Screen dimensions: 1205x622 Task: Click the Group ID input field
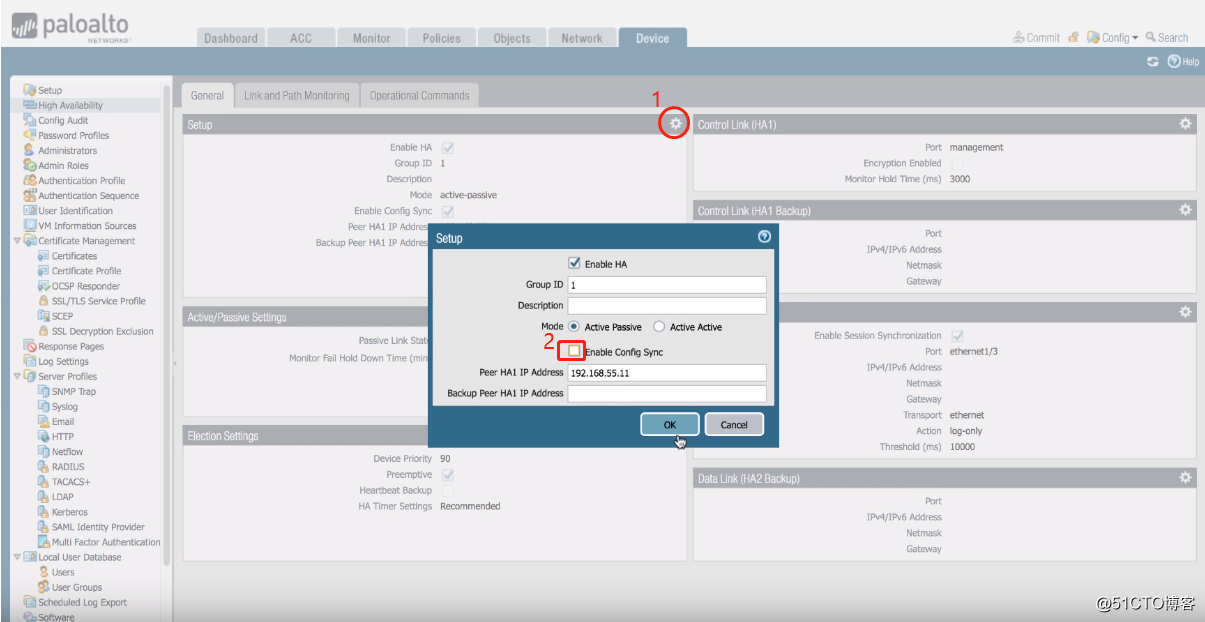click(667, 285)
